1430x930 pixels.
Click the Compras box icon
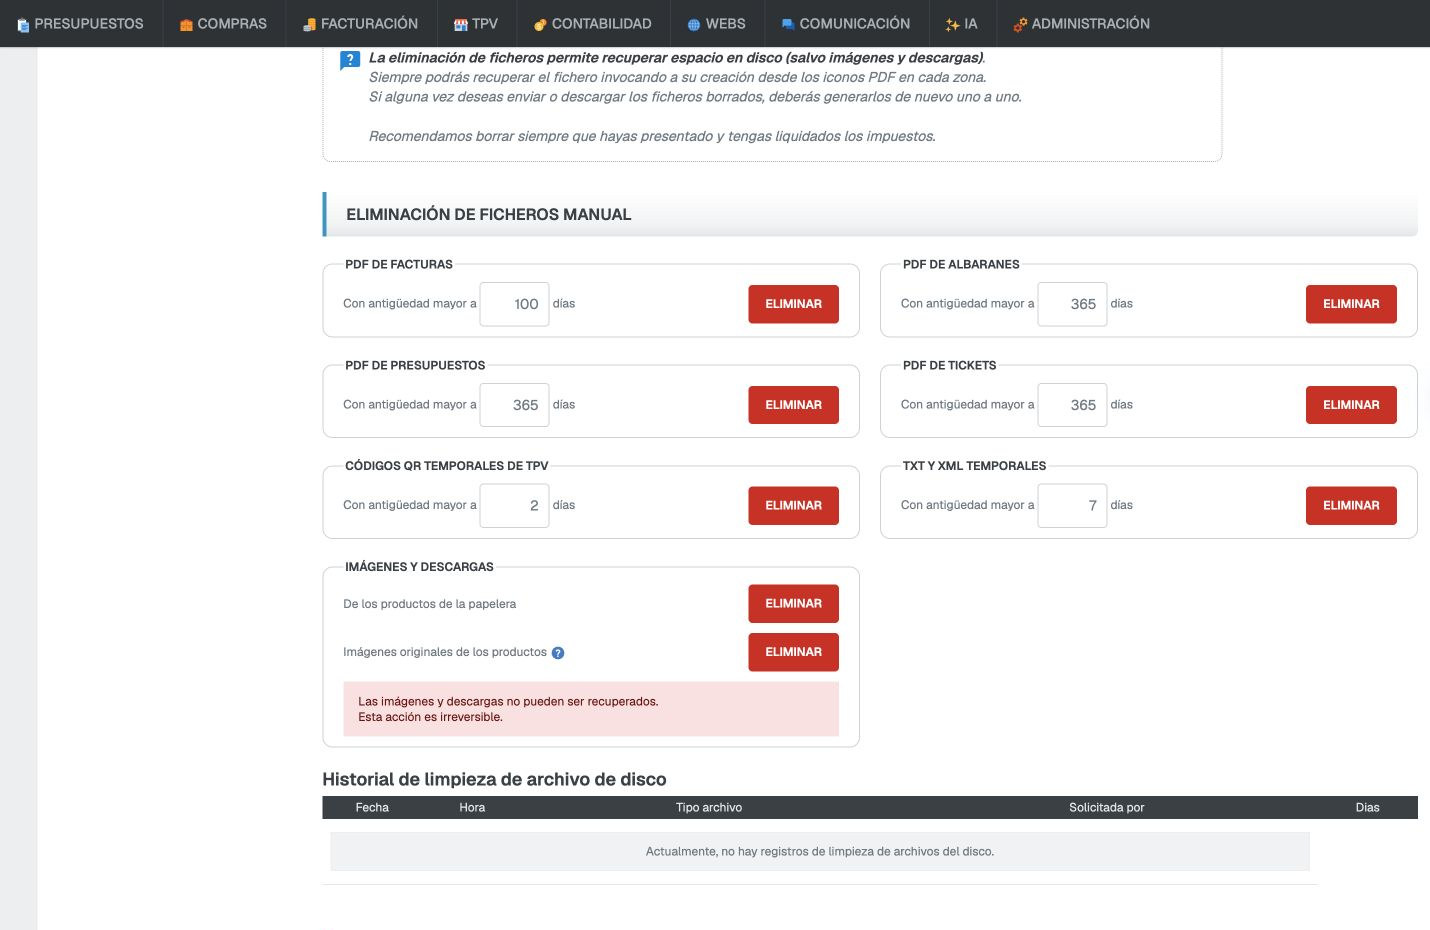[186, 25]
